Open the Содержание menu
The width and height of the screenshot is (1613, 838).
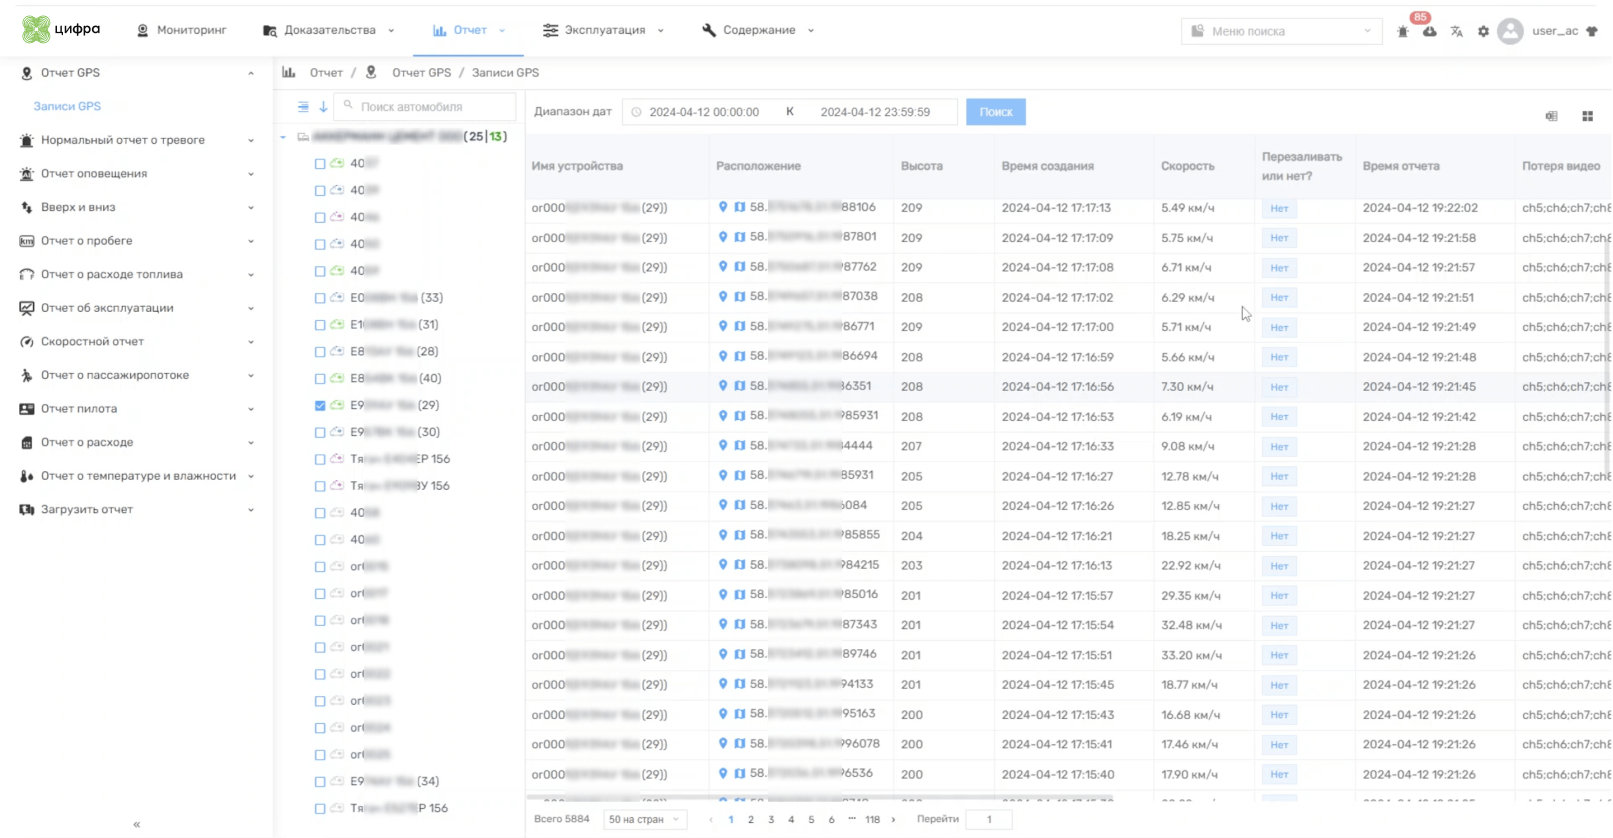(758, 30)
